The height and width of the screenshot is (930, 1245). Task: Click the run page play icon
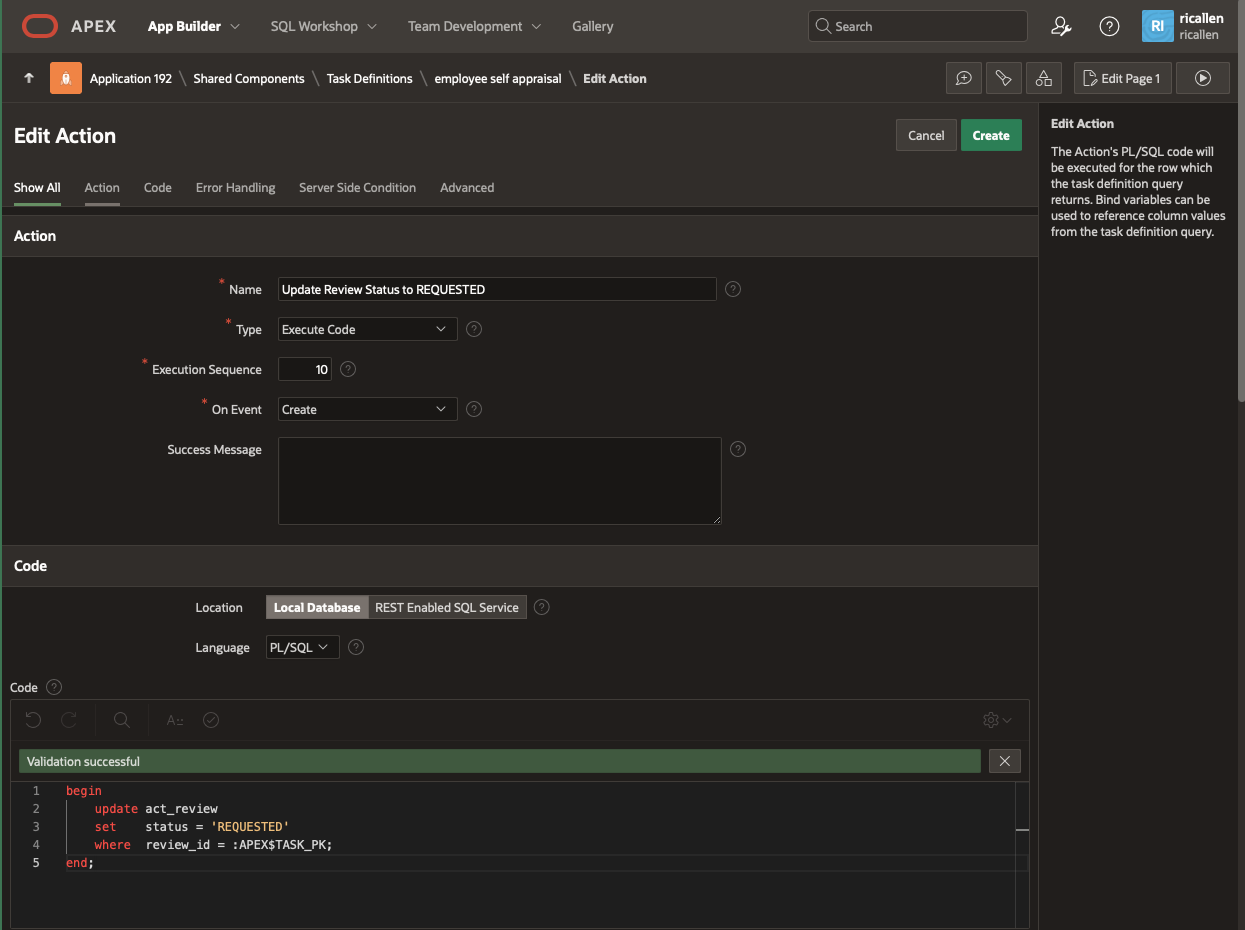click(1202, 78)
